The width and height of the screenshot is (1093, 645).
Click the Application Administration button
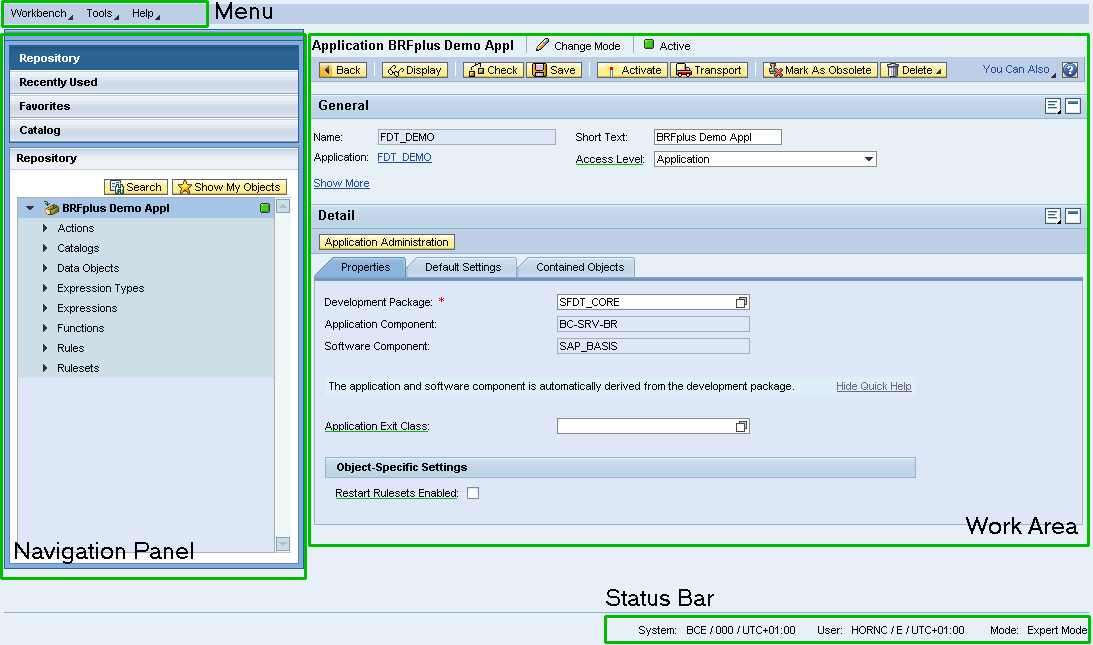tap(386, 242)
